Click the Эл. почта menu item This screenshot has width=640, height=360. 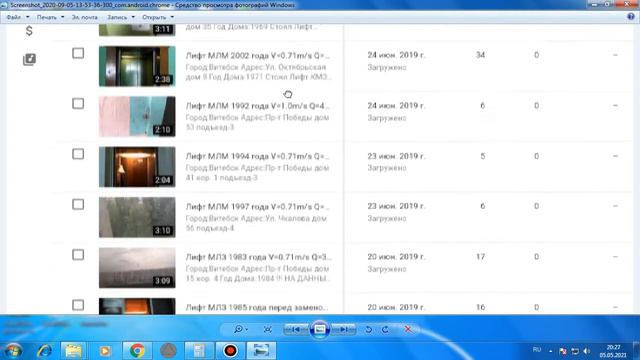(x=84, y=17)
